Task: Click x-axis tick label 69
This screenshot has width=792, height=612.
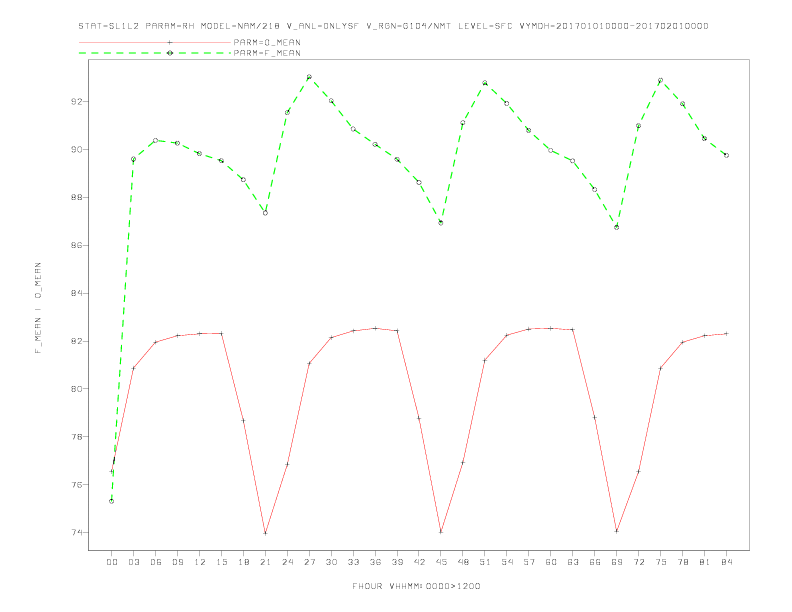Action: (x=617, y=562)
